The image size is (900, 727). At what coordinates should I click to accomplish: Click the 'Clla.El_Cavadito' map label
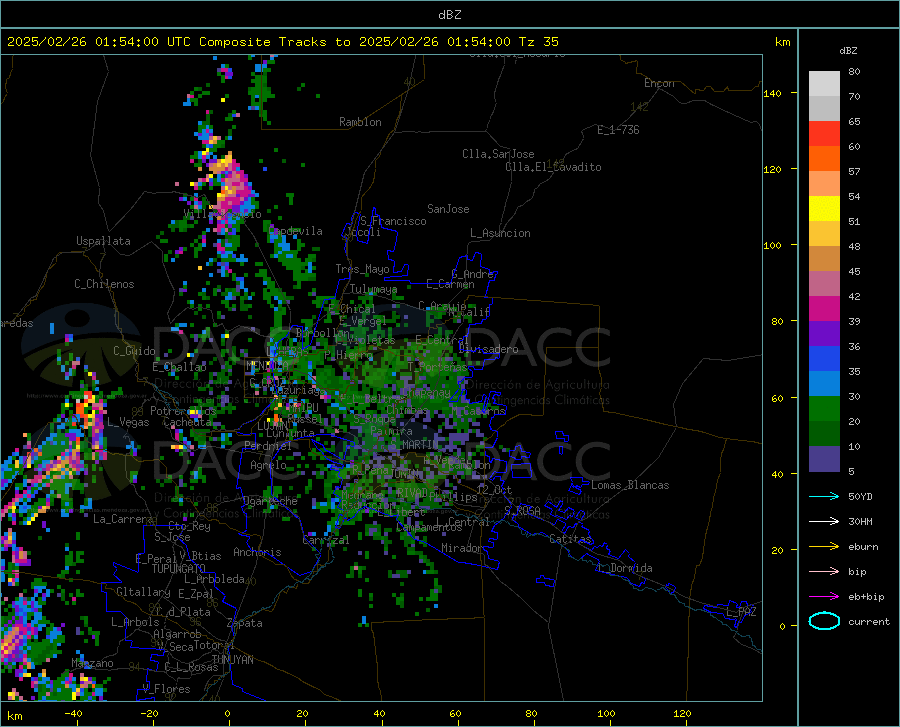[x=553, y=167]
